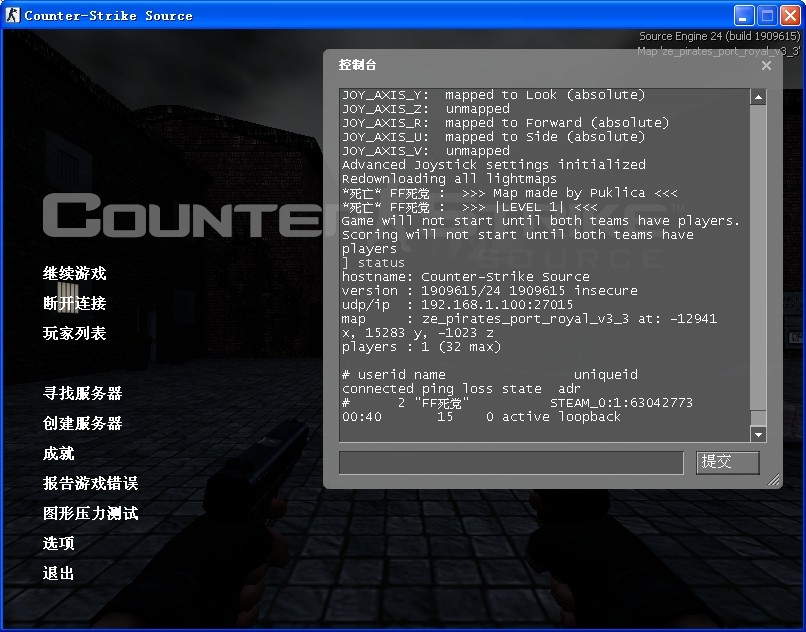Close the 控制台 console window
Image resolution: width=806 pixels, height=632 pixels.
tap(766, 65)
